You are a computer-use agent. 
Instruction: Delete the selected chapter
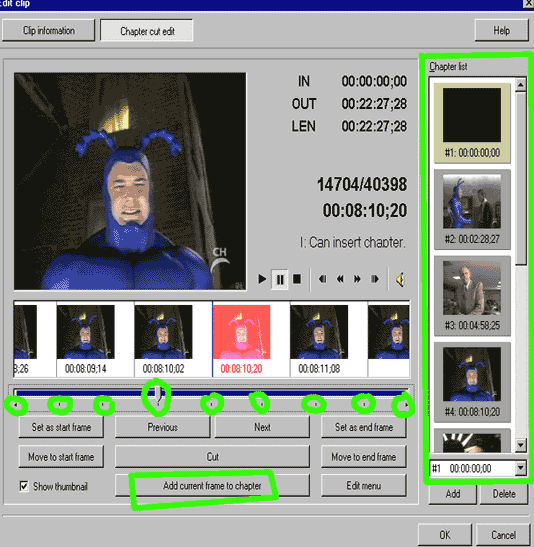[504, 494]
